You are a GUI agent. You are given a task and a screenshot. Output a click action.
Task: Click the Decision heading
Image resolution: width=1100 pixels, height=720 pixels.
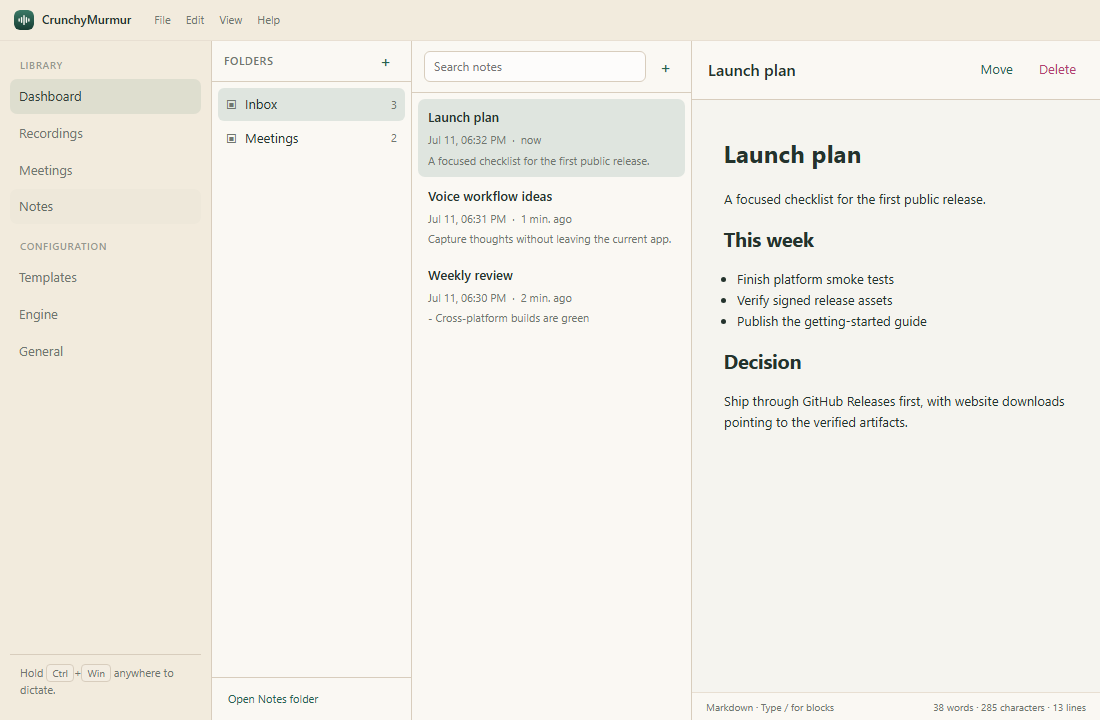click(763, 362)
